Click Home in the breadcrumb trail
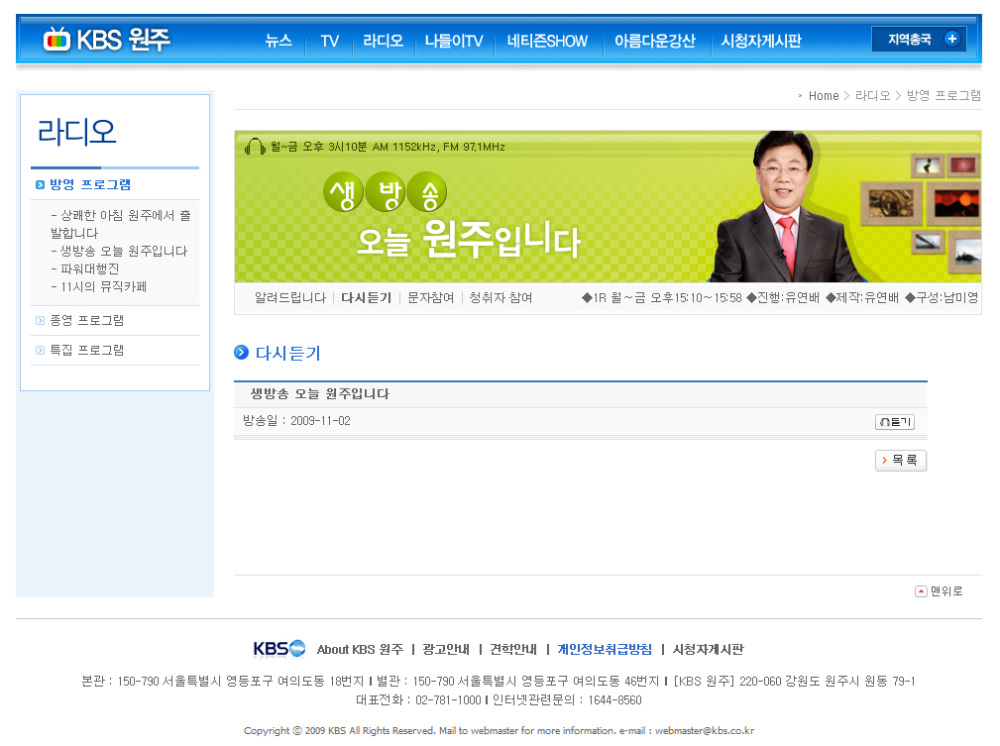 tap(823, 95)
